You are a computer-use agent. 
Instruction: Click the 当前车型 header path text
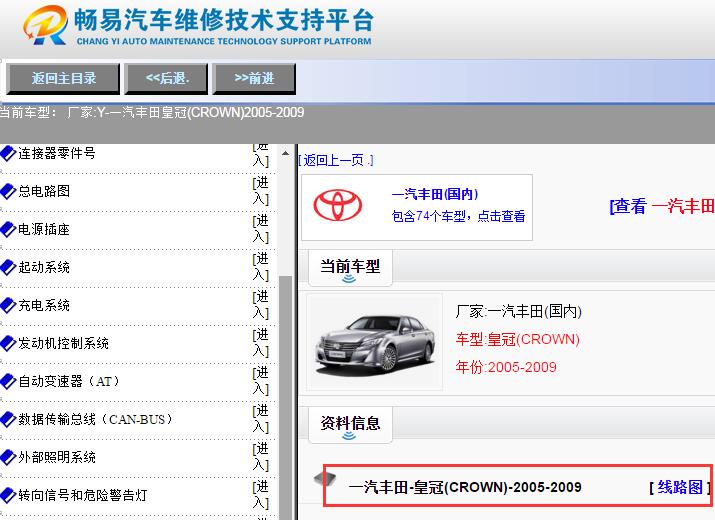152,112
